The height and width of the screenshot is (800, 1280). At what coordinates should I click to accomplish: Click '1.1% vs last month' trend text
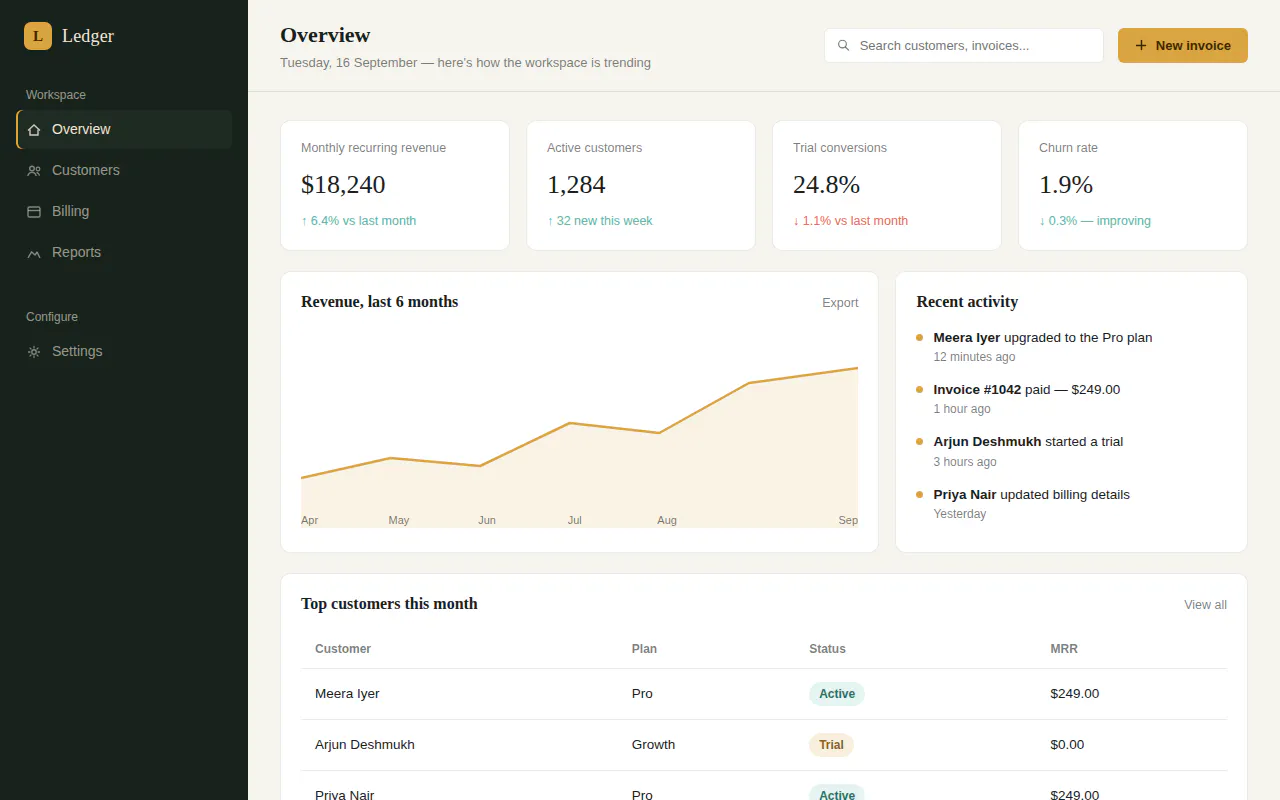pos(851,221)
